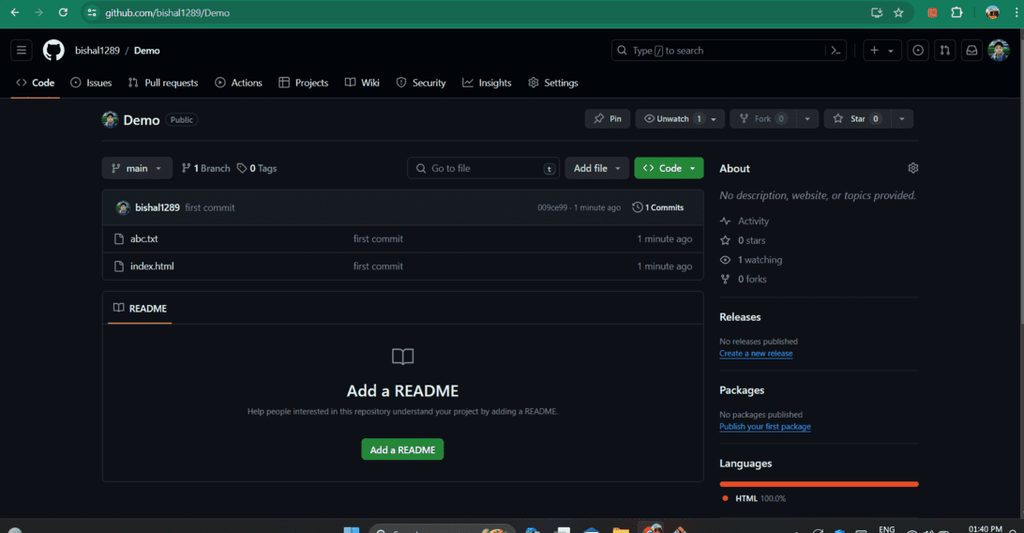Open the Insights tab

pyautogui.click(x=487, y=83)
